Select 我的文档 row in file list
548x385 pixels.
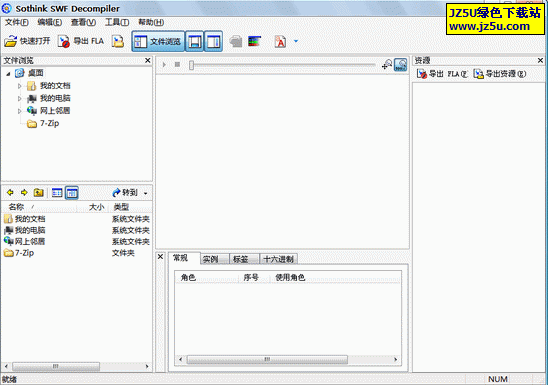coord(77,219)
